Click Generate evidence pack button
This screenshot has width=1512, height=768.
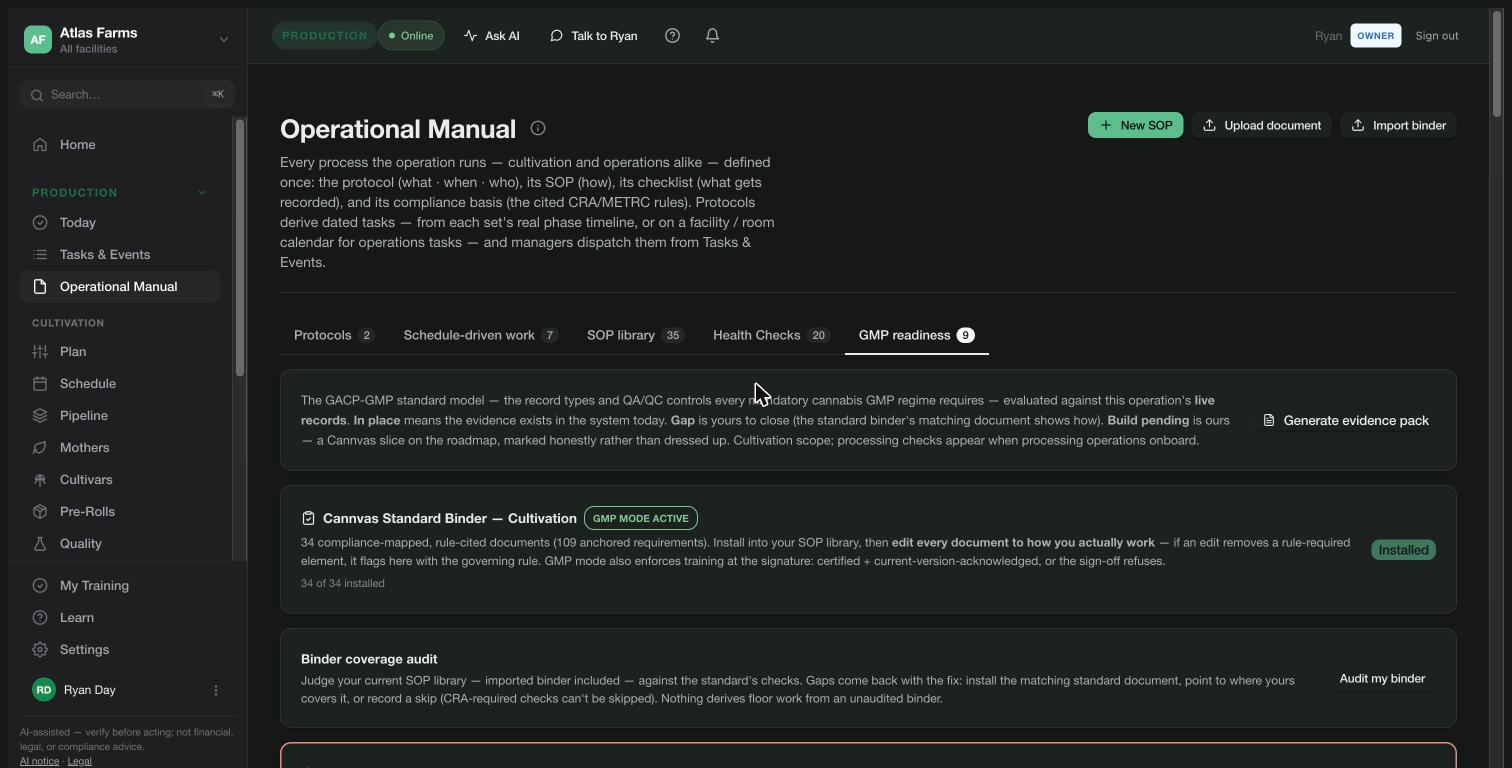click(x=1346, y=420)
